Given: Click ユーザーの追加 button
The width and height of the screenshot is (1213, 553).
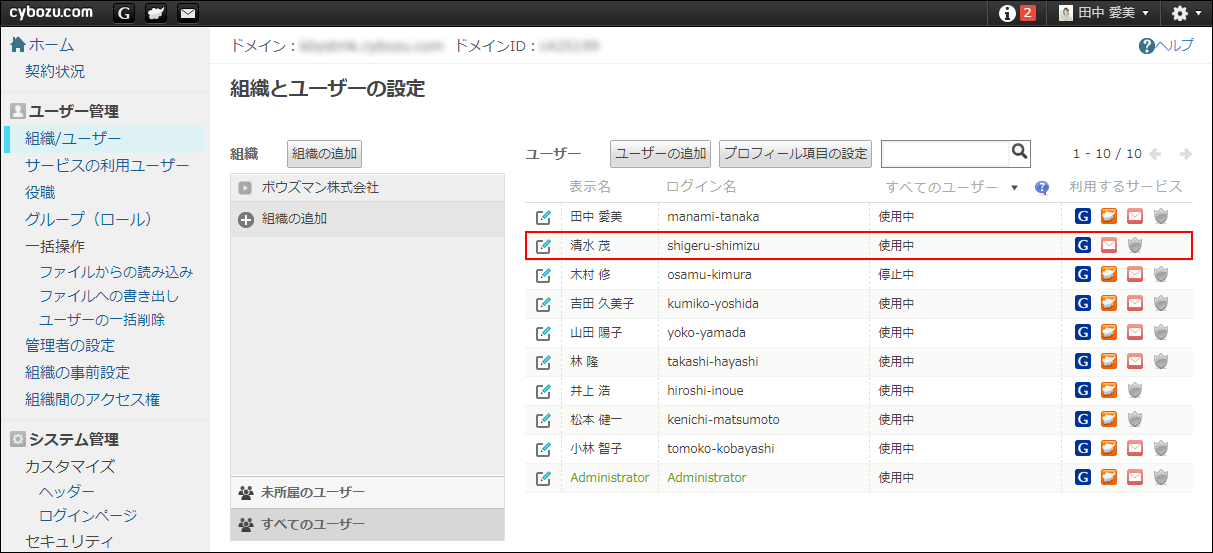Looking at the screenshot, I should [x=661, y=154].
